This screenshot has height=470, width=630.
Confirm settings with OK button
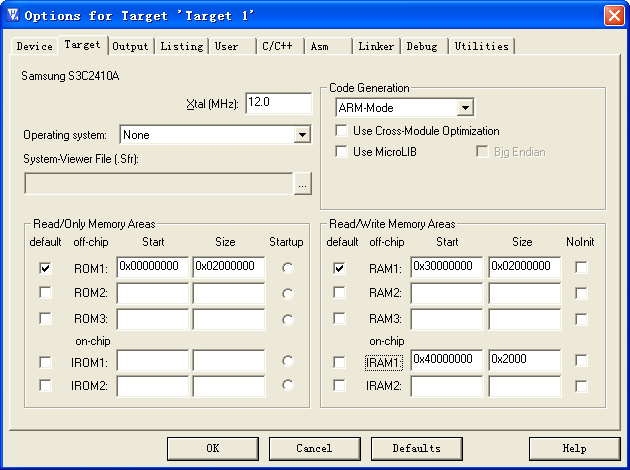pyautogui.click(x=213, y=449)
